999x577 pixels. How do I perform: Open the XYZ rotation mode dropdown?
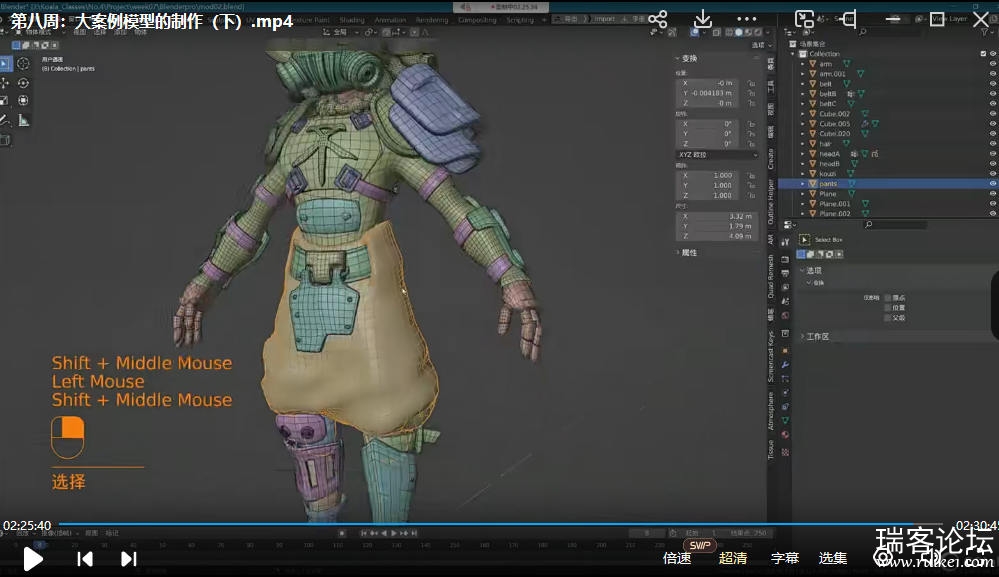(x=717, y=155)
